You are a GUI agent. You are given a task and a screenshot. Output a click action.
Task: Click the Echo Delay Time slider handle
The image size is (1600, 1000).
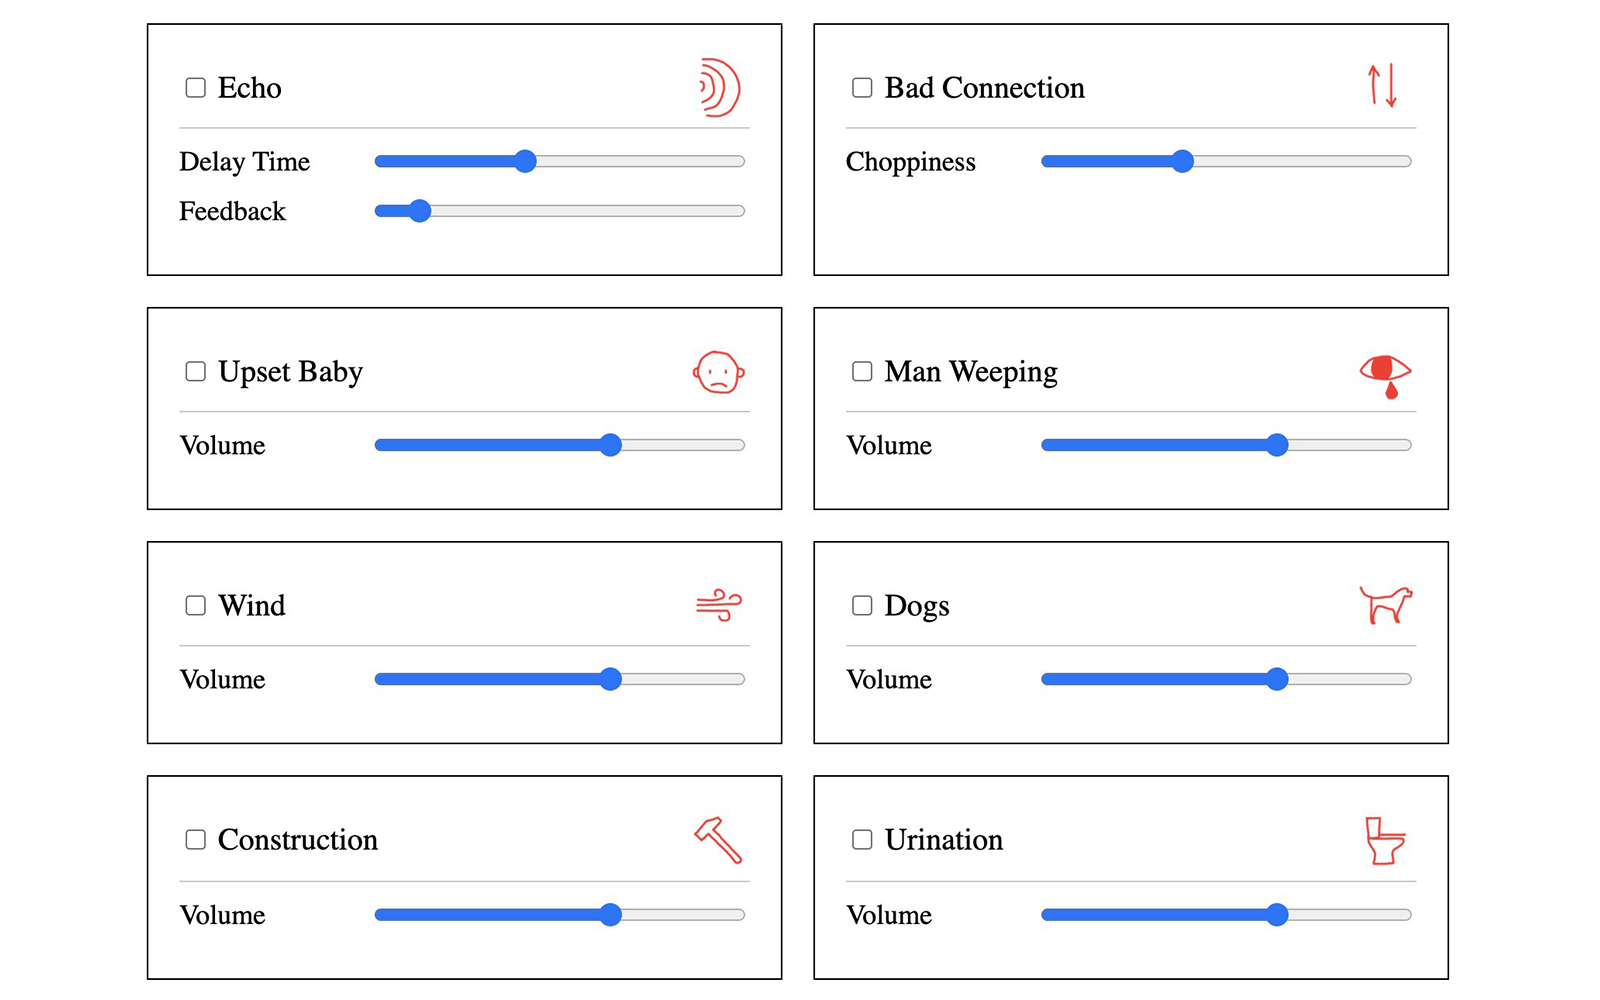(x=526, y=161)
